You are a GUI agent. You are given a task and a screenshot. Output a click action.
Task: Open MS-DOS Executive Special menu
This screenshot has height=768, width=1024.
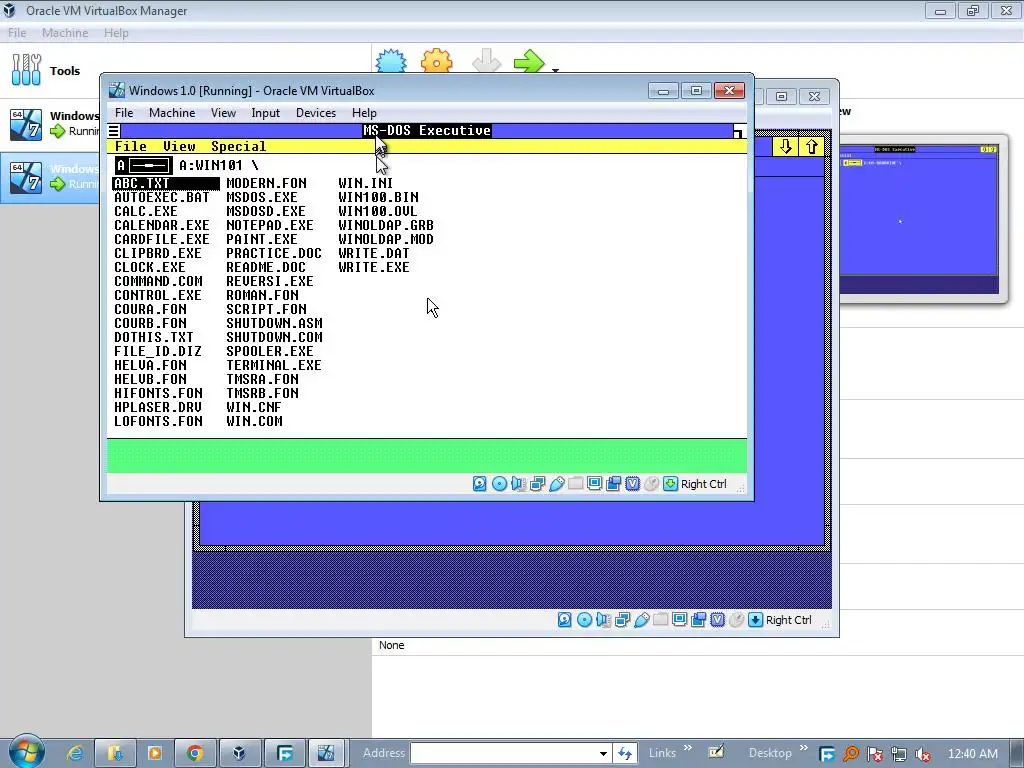pyautogui.click(x=238, y=146)
